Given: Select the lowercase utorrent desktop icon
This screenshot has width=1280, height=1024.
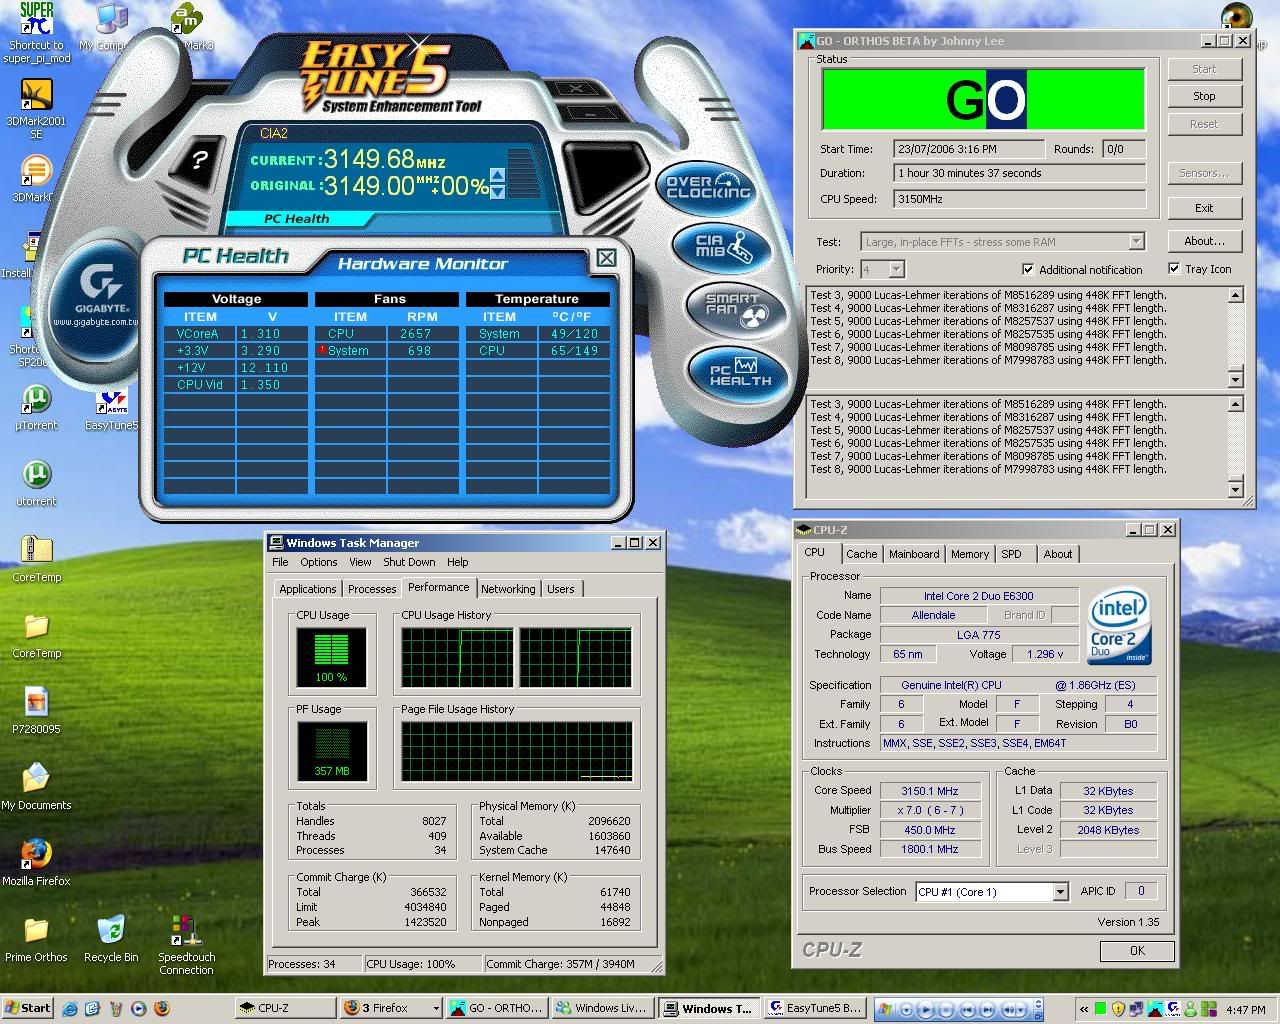Looking at the screenshot, I should click(x=37, y=484).
